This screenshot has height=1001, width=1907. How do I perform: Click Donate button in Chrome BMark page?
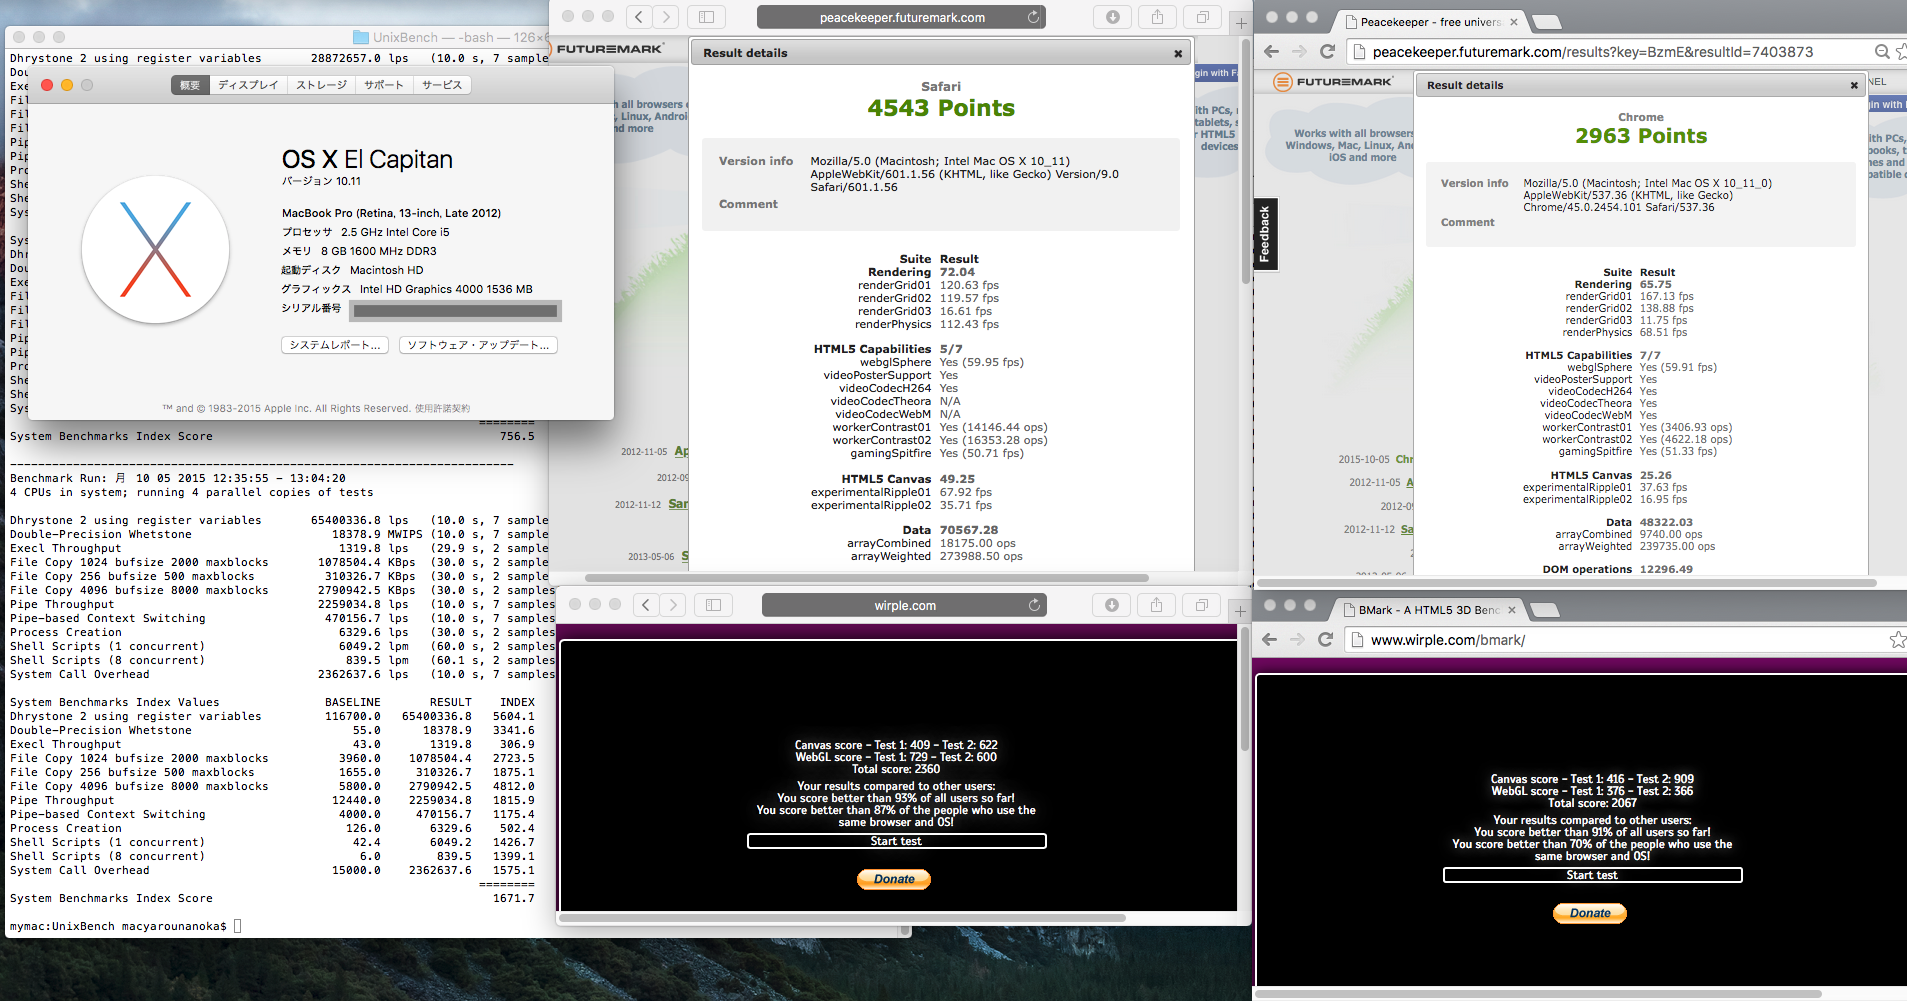pyautogui.click(x=1590, y=913)
